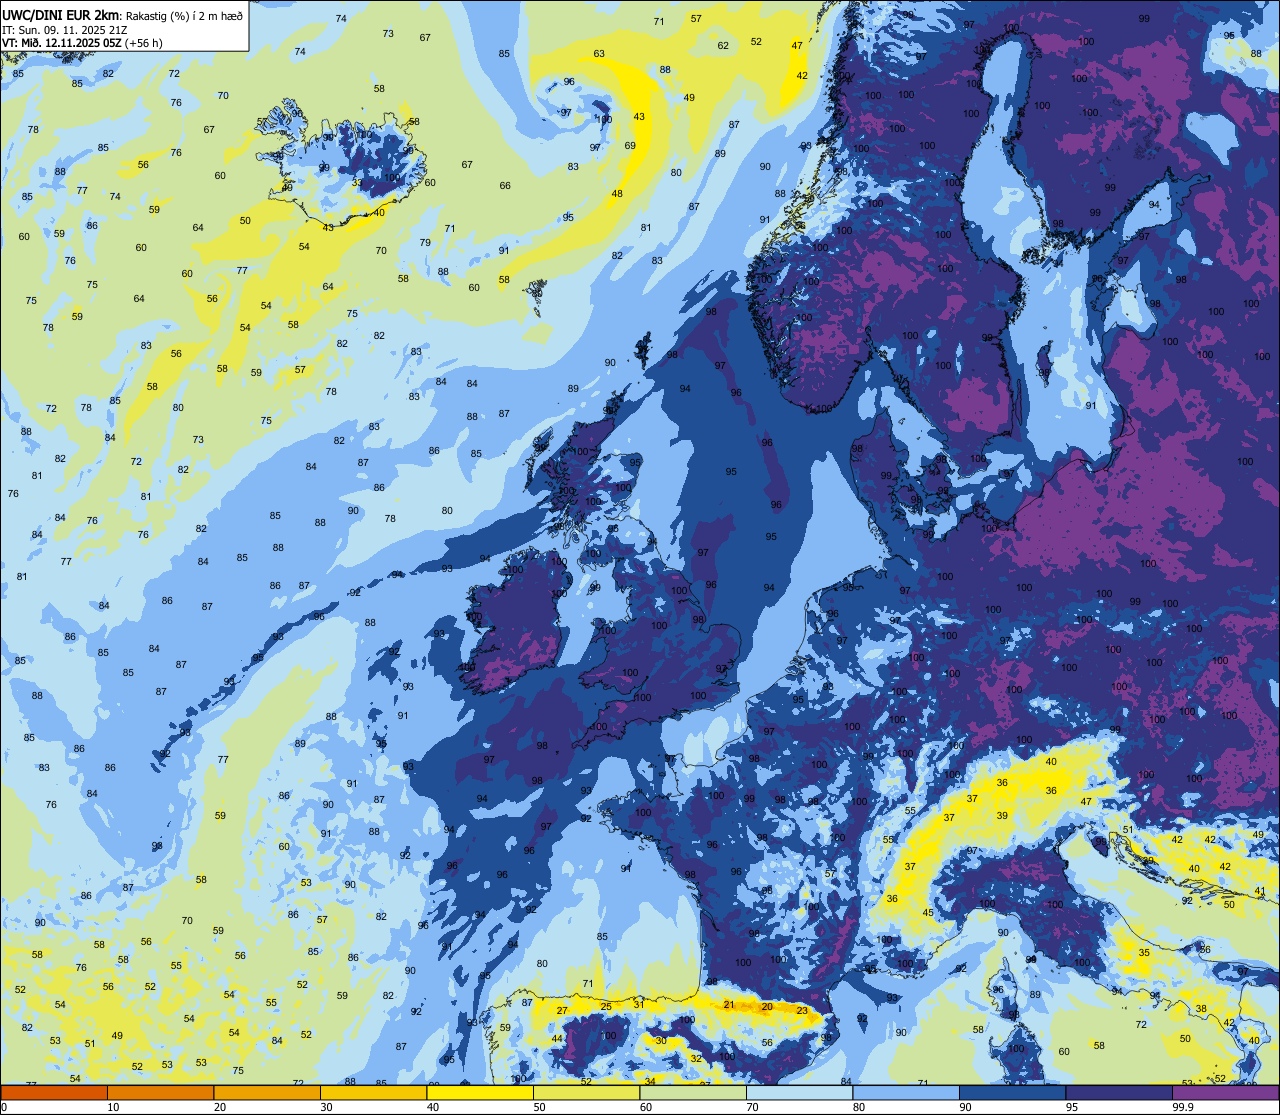Click the pale green 60–70 legend swatch
Screen dimensions: 1280x1115
[x=693, y=1092]
